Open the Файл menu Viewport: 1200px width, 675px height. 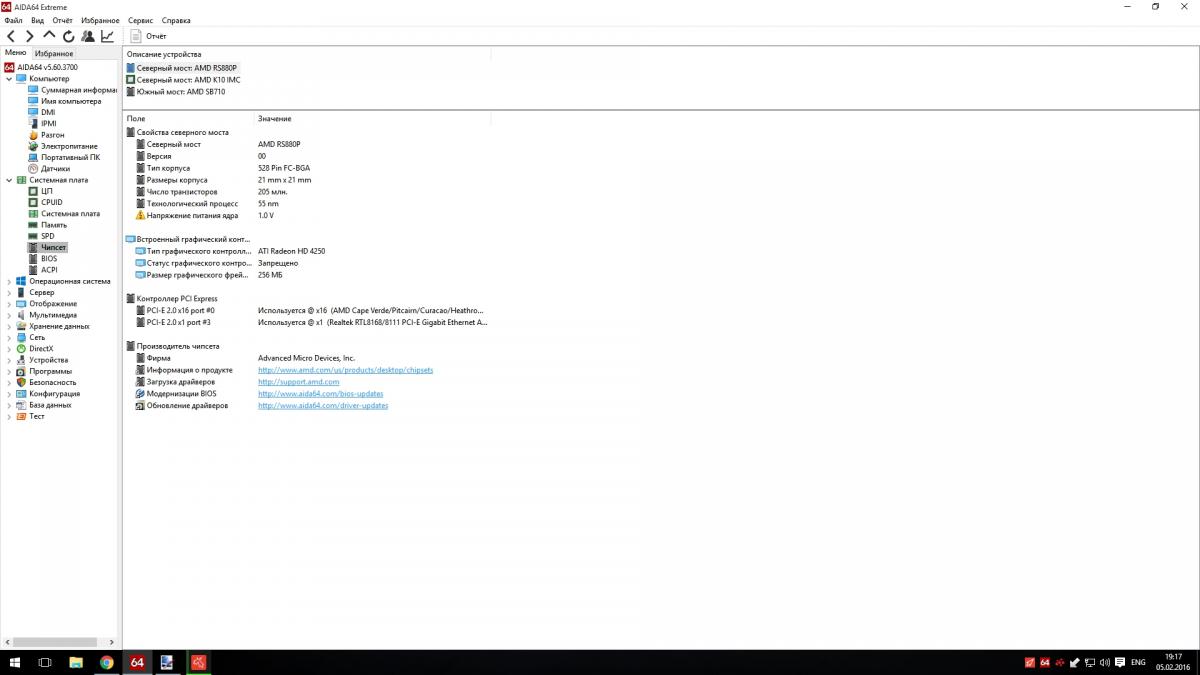tap(13, 20)
